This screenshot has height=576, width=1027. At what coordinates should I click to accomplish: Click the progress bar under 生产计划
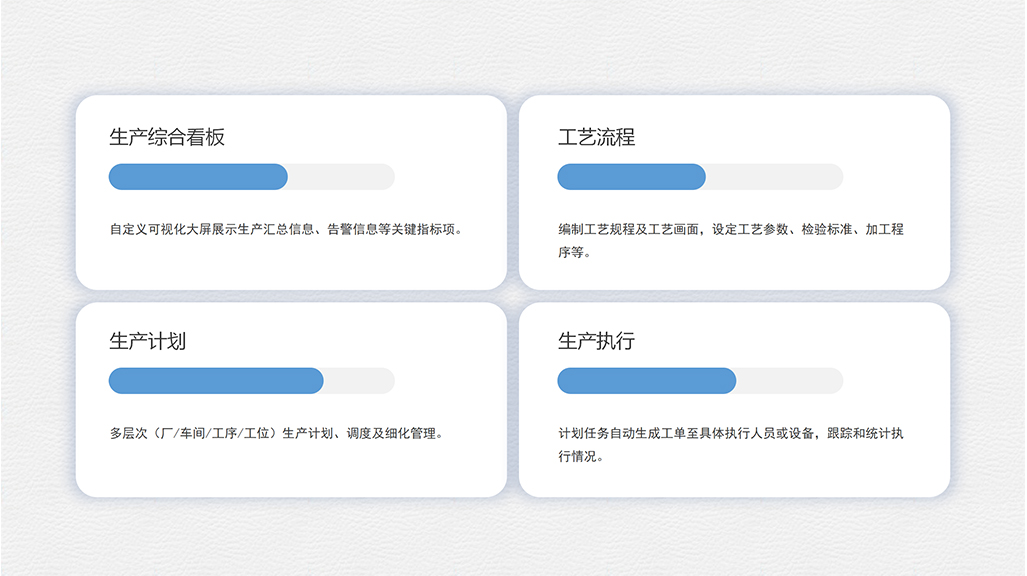coord(252,381)
